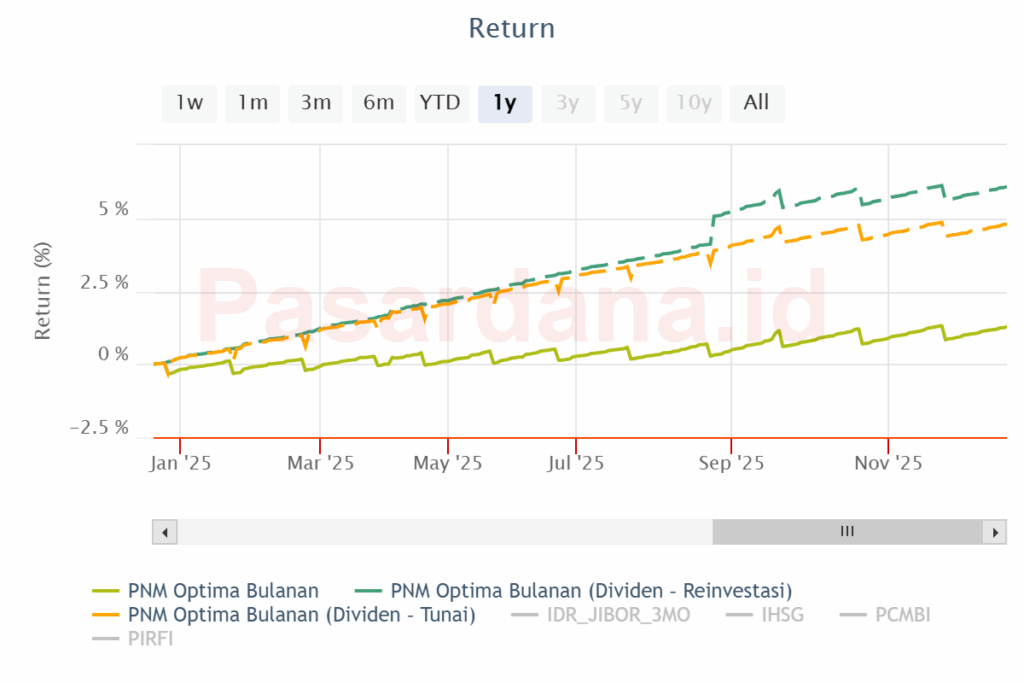Select the 1y range button
Viewport: 1024px width, 683px height.
click(505, 103)
